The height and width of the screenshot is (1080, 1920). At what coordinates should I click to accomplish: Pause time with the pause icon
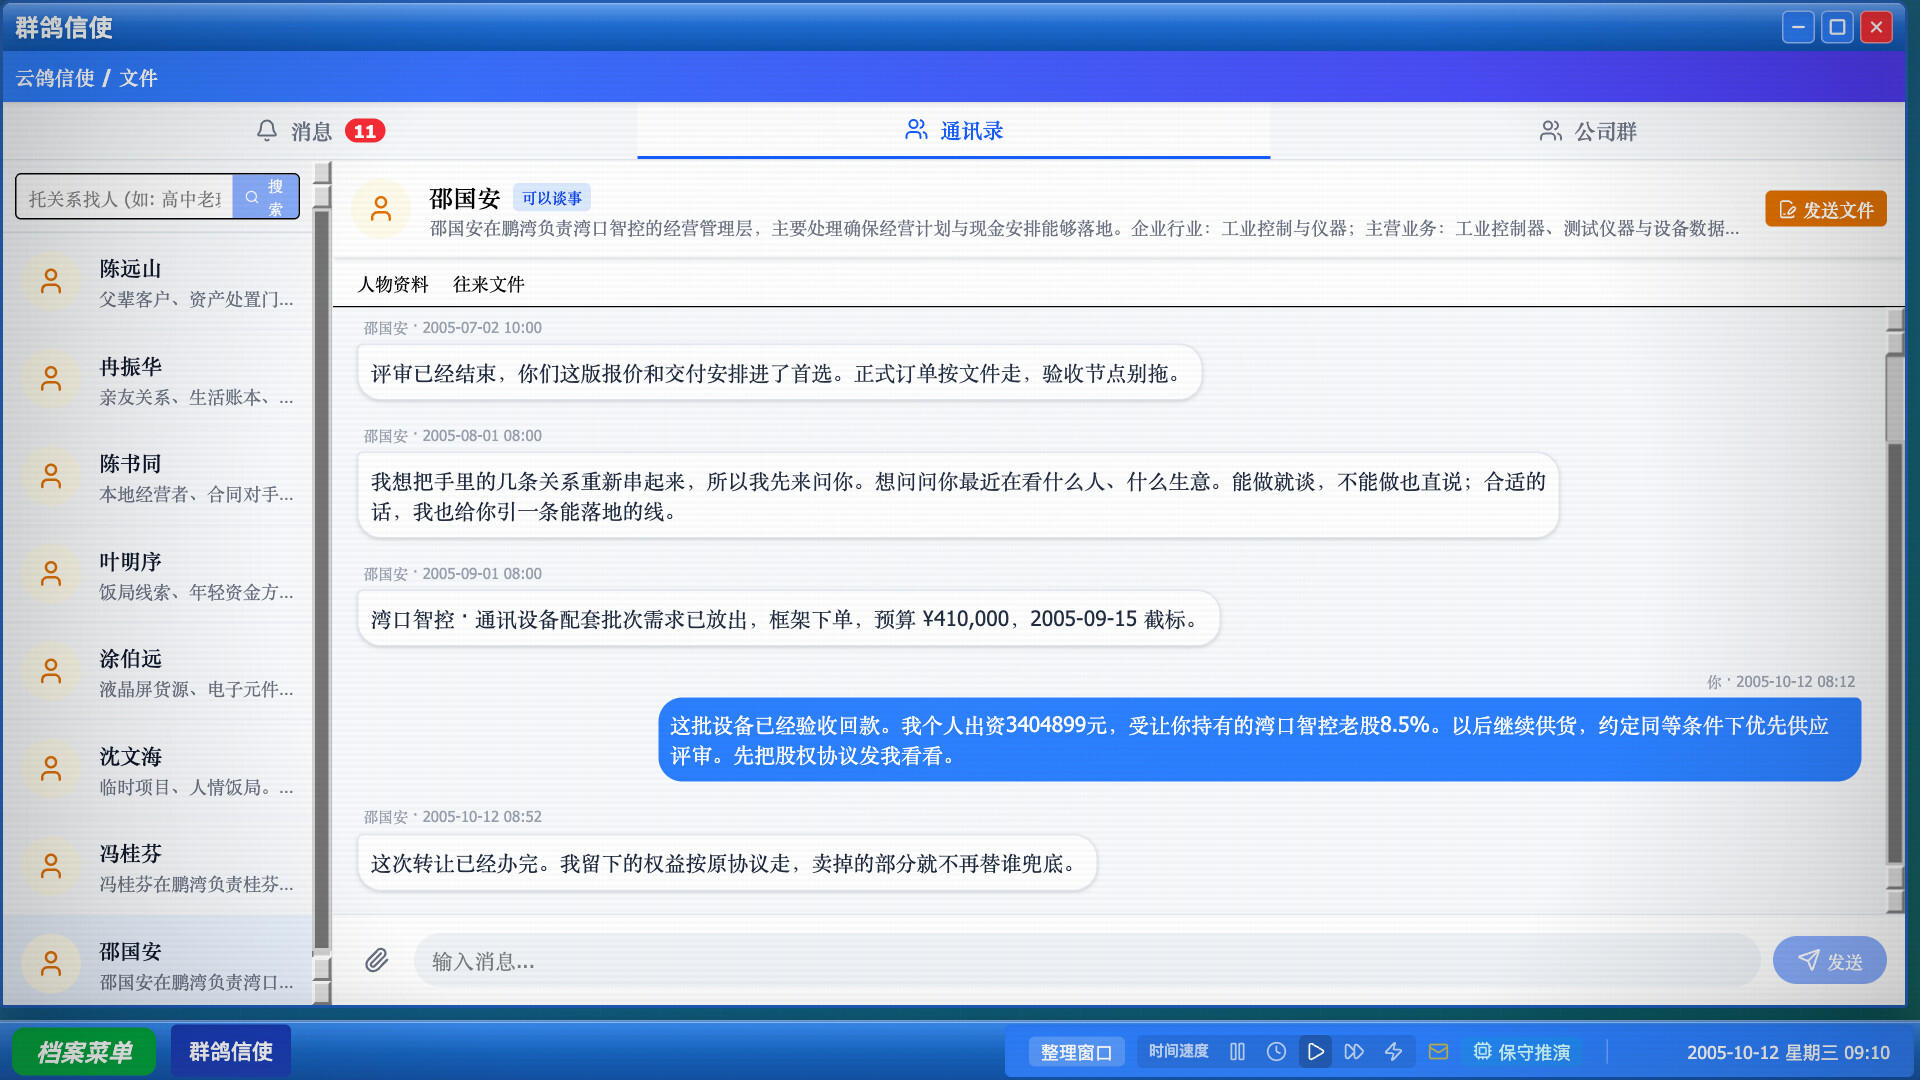[x=1237, y=1052]
